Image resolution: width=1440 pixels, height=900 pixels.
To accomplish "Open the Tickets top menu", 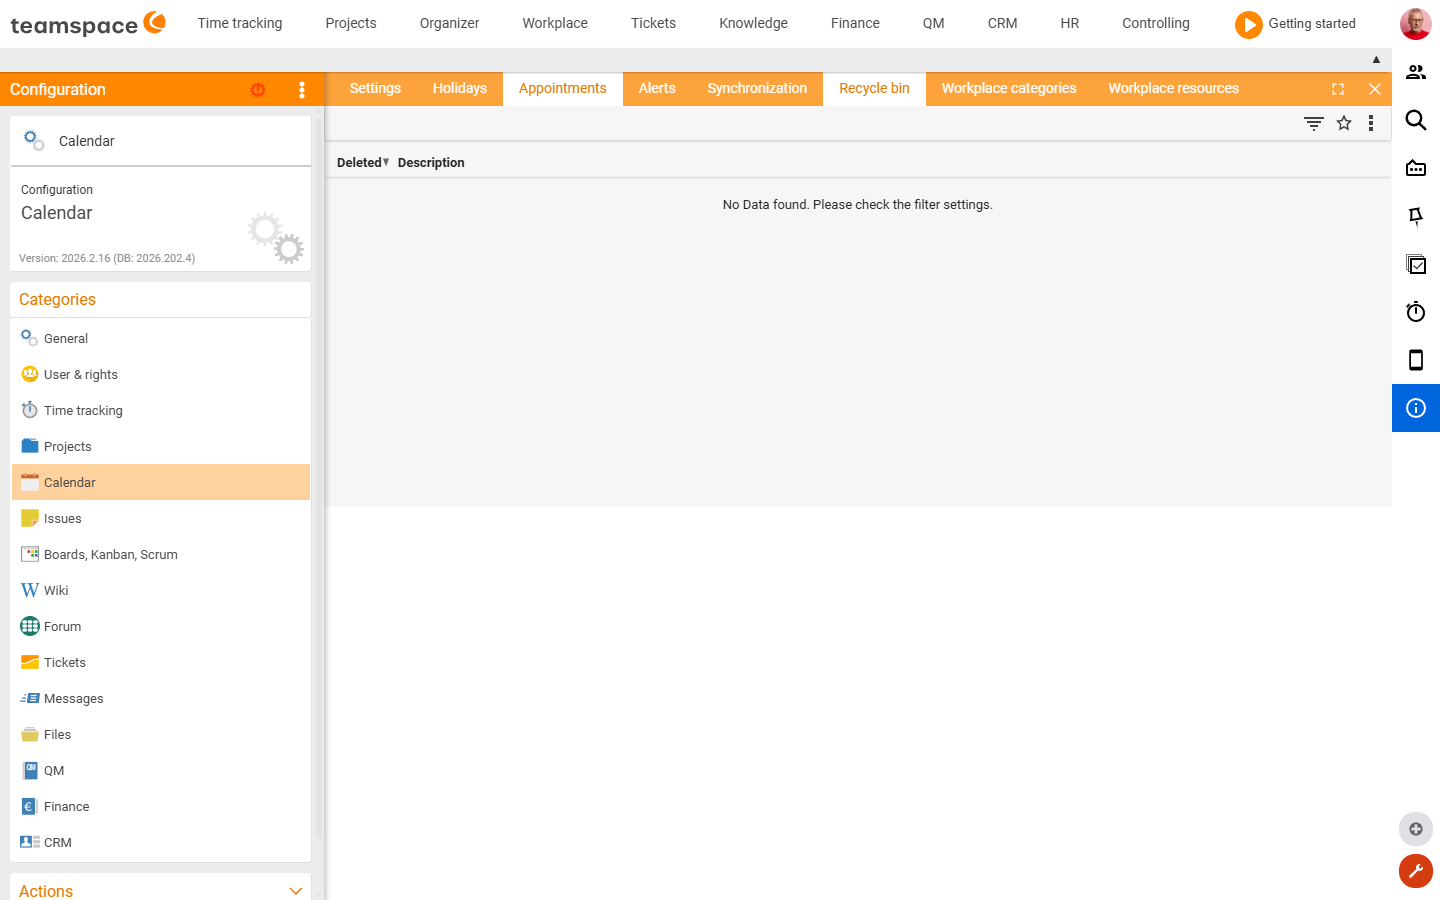I will pos(653,23).
